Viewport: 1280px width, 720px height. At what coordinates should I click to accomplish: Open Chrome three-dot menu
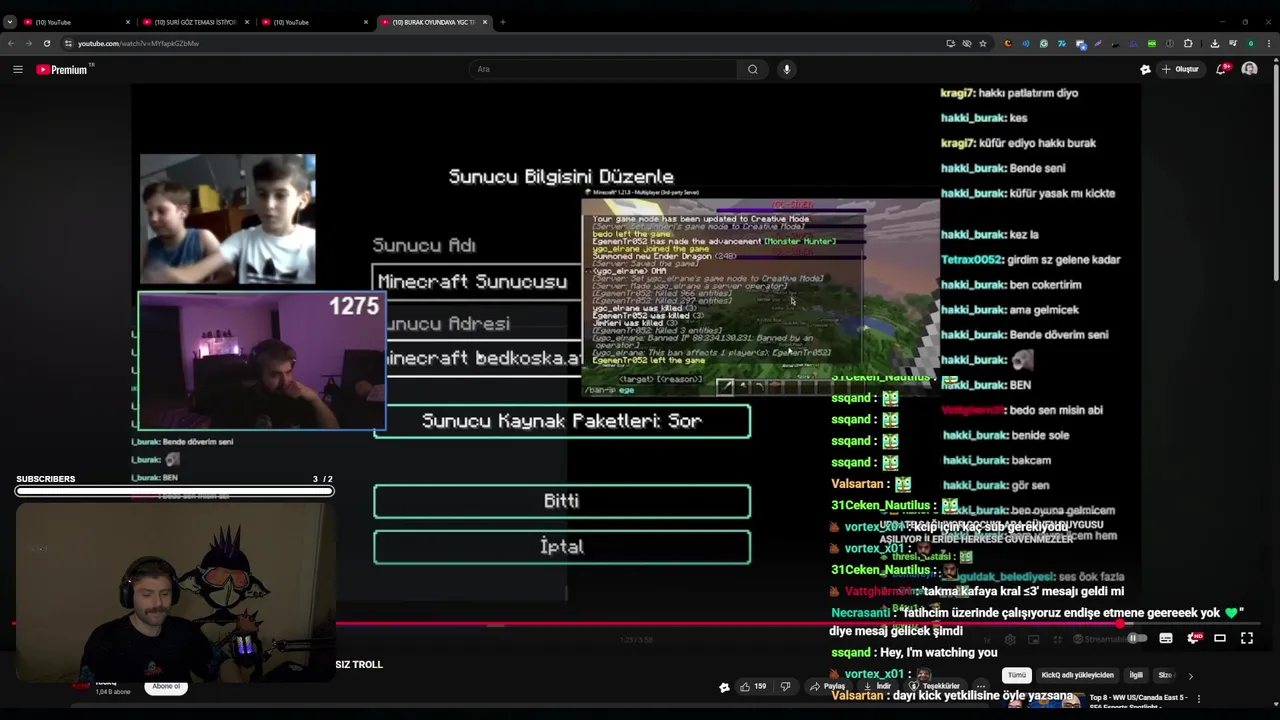(x=1267, y=44)
